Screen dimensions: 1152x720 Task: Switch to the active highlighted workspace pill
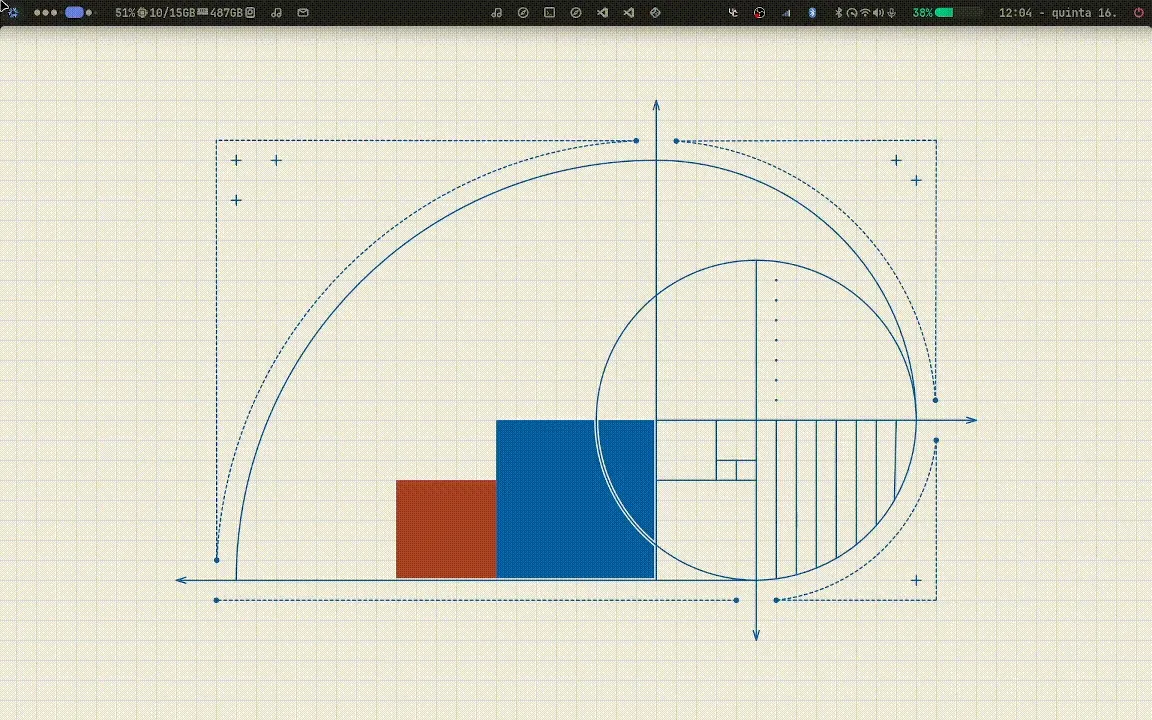[x=74, y=12]
